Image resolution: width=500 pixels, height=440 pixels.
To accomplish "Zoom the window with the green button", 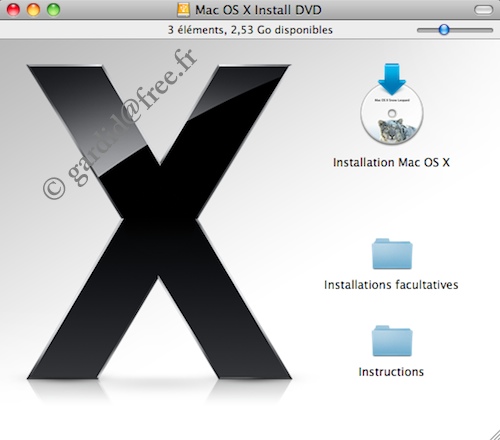I will (x=53, y=10).
